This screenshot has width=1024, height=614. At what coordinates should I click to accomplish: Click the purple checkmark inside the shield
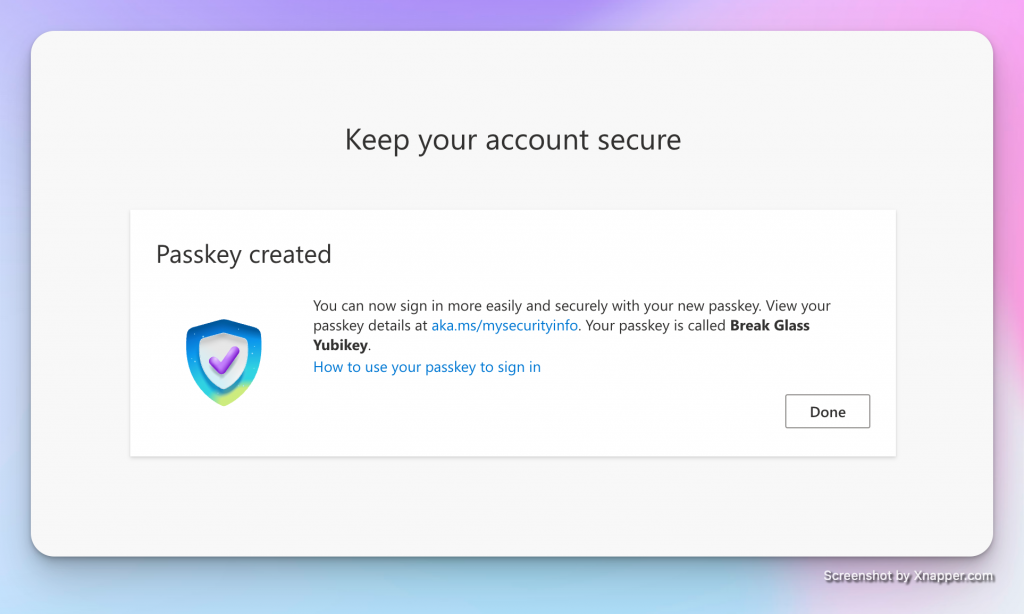click(x=224, y=358)
